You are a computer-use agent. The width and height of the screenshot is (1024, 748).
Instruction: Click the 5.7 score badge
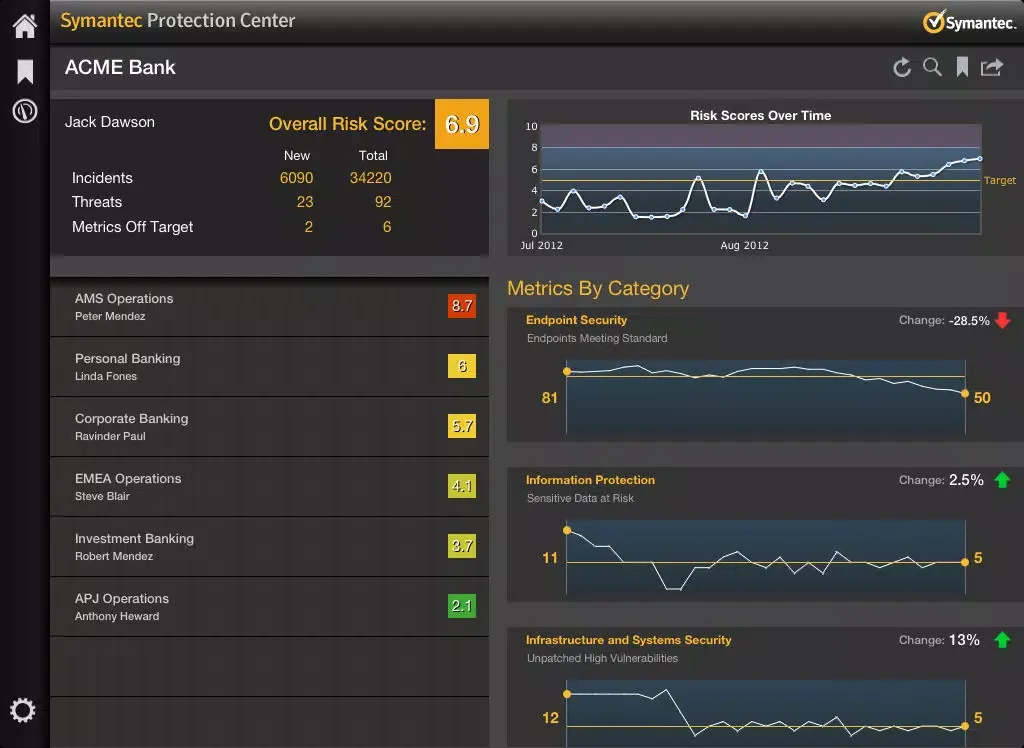point(462,426)
